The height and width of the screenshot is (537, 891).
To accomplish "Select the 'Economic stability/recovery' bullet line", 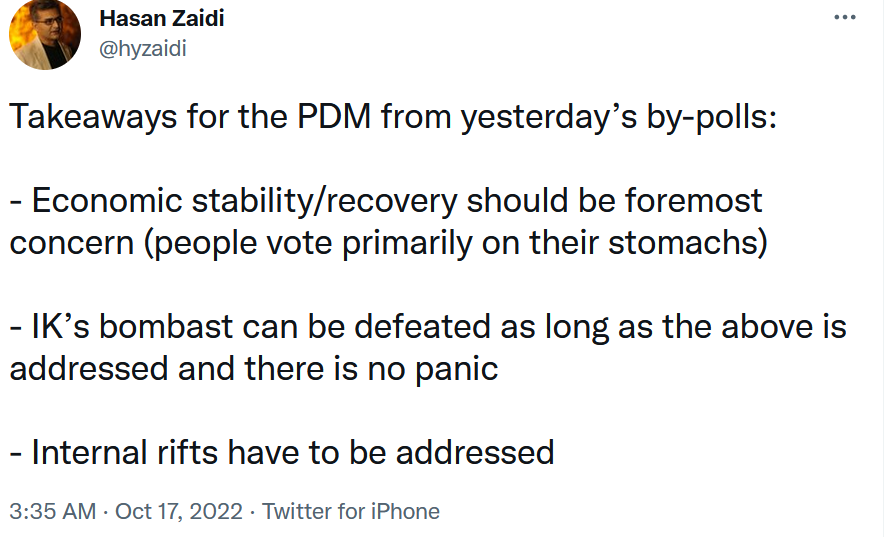I will 386,201.
